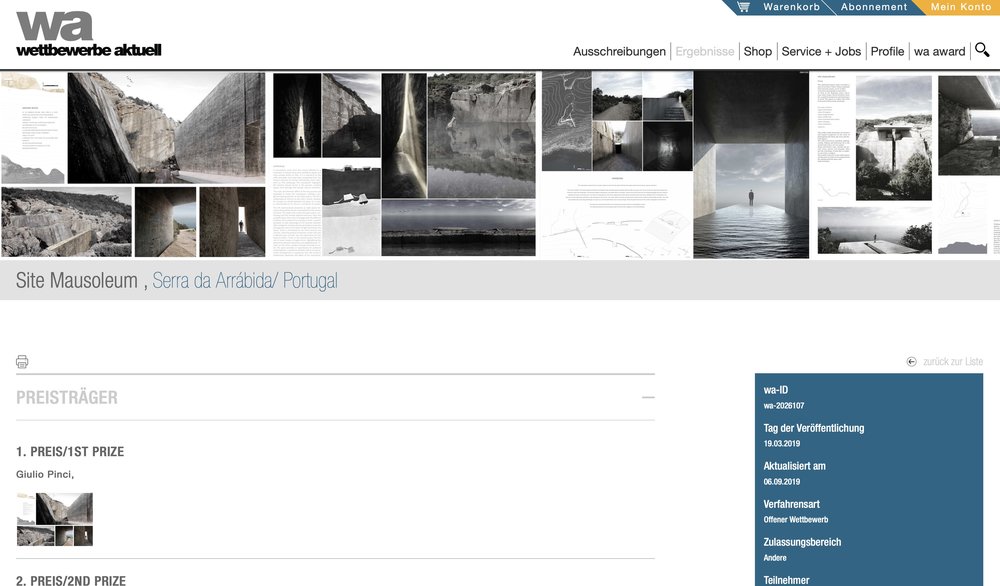This screenshot has height=586, width=1000.
Task: Open the Ausschreibungen menu
Action: (x=619, y=52)
